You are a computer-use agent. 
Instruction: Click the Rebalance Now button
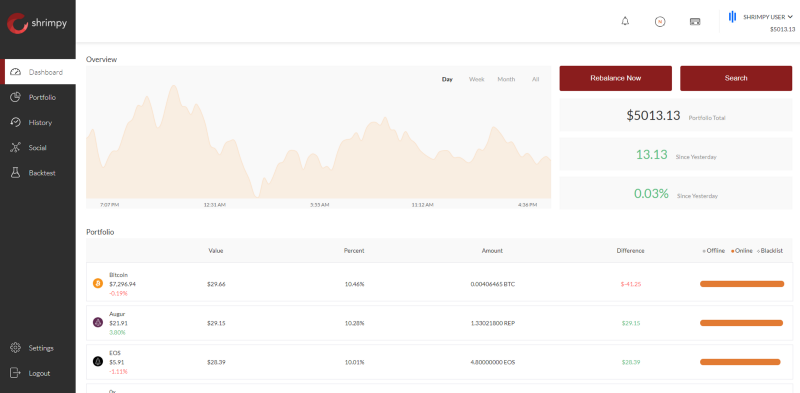pyautogui.click(x=615, y=78)
